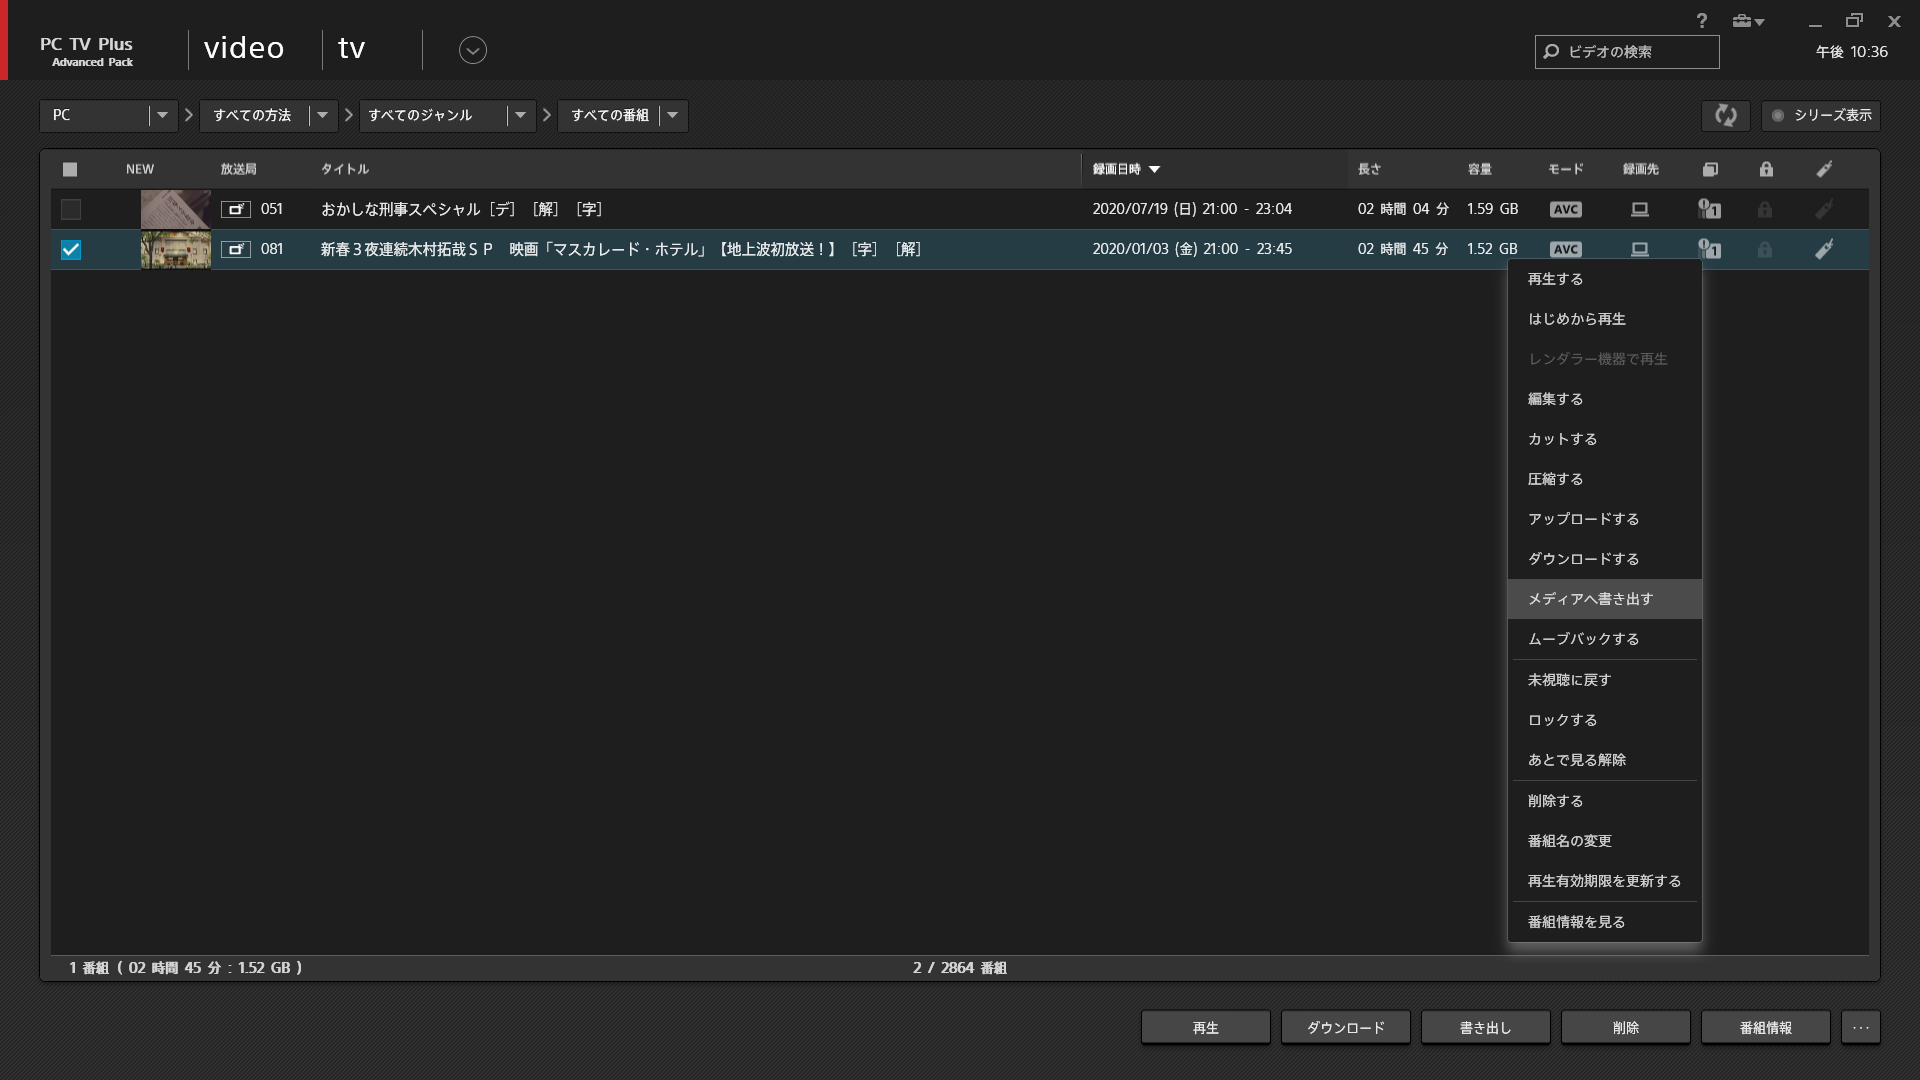Click the lock column header icon
This screenshot has height=1080, width=1920.
coord(1766,169)
